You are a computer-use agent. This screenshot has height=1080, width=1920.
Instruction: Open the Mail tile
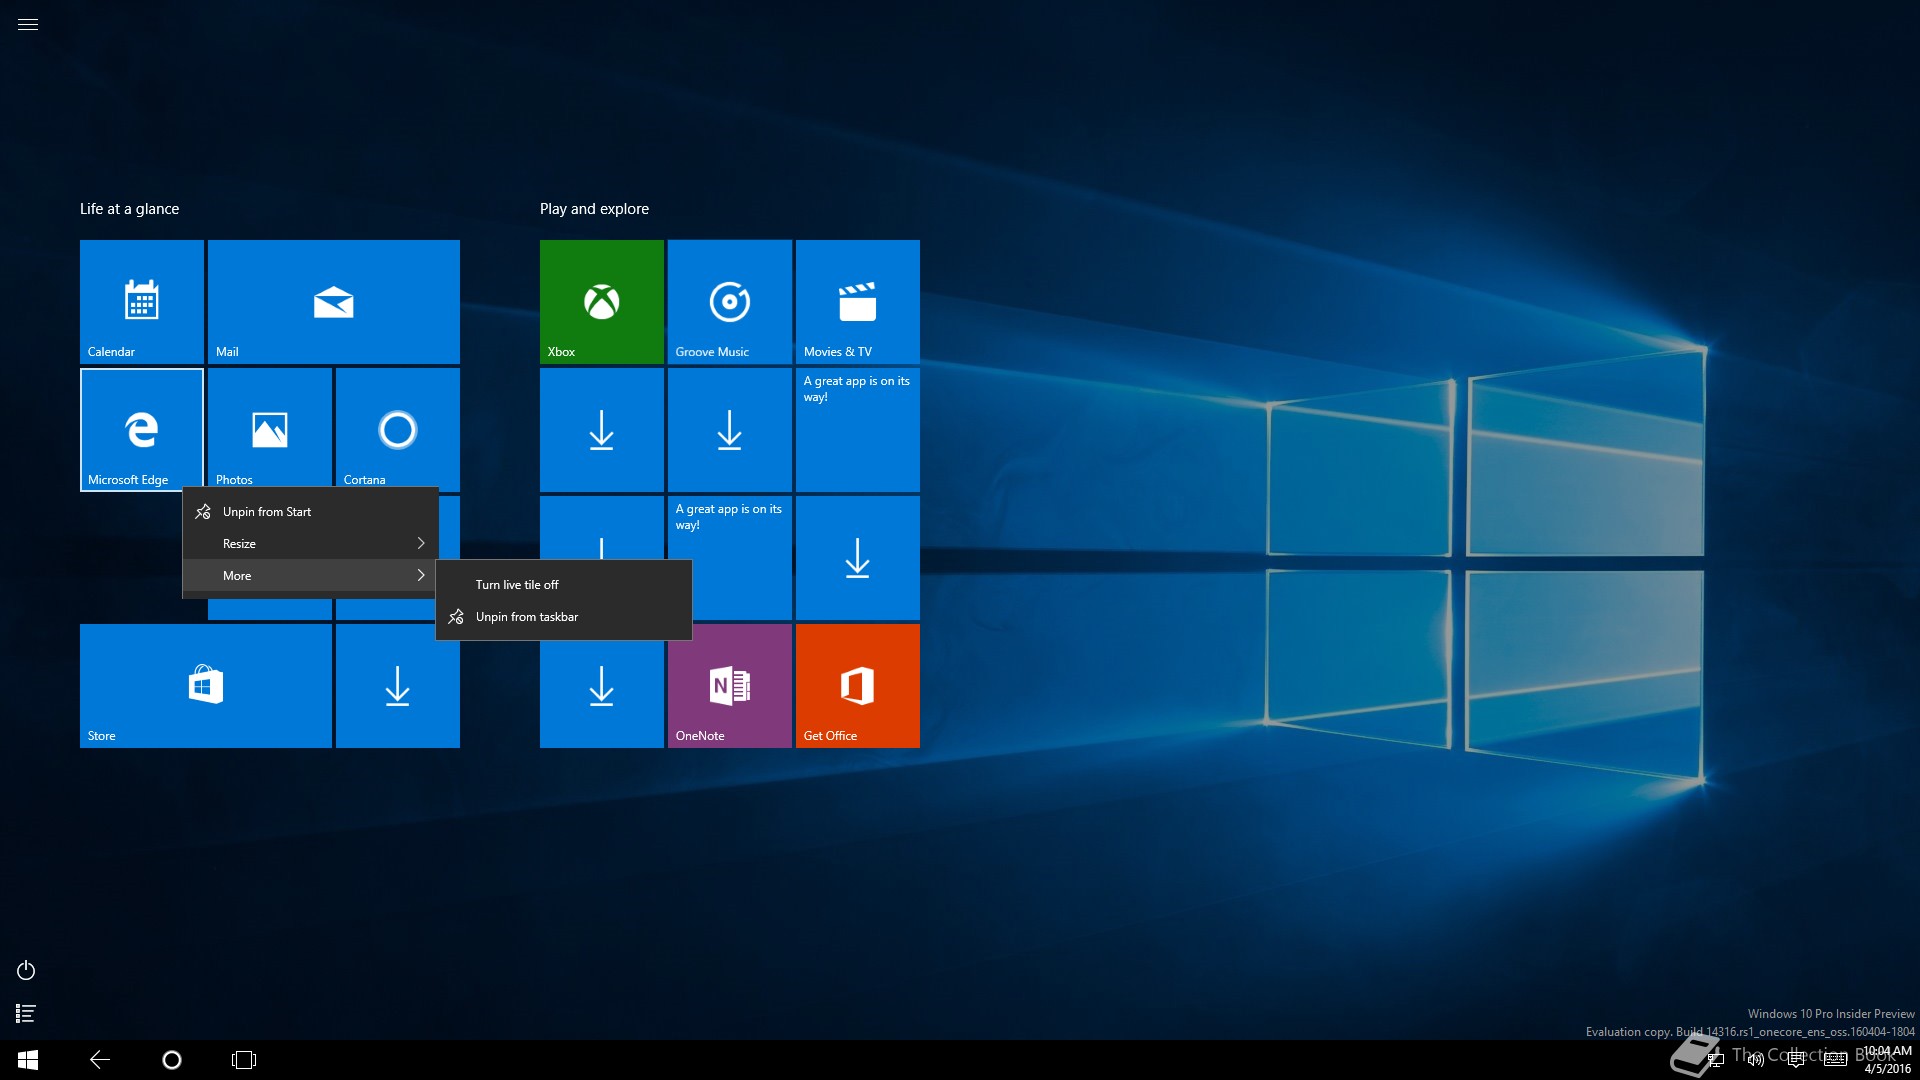point(333,301)
